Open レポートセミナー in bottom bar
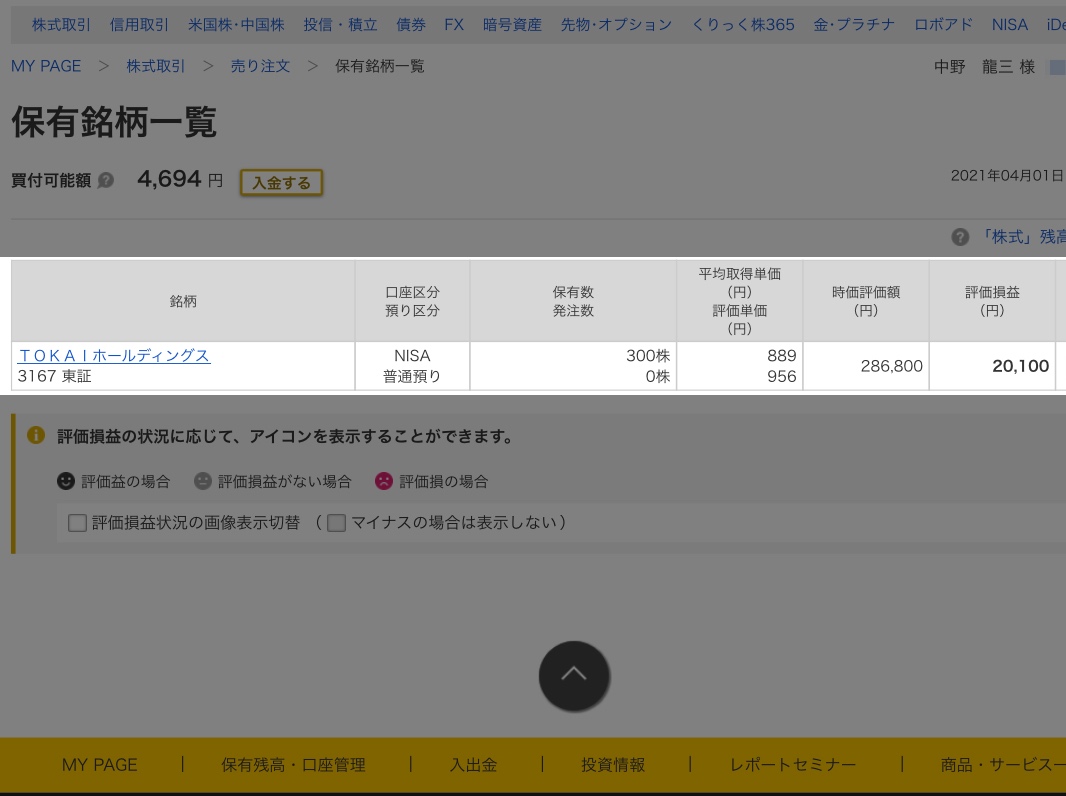Screen dimensions: 1066x796 coord(793,765)
